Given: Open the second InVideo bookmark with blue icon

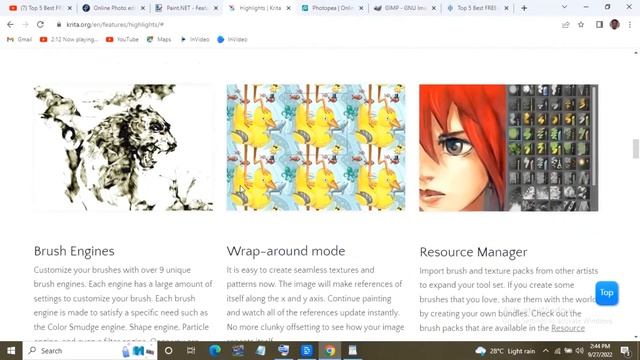Looking at the screenshot, I should [x=232, y=39].
